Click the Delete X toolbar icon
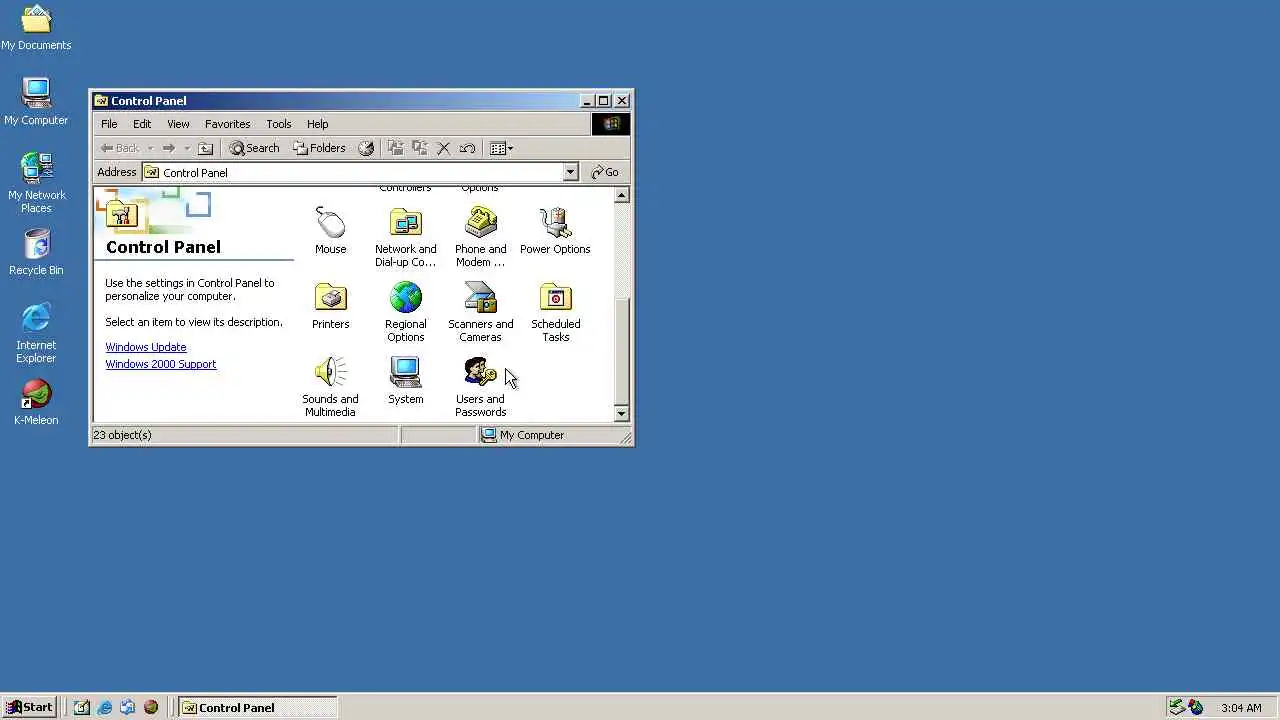The height and width of the screenshot is (720, 1280). pyautogui.click(x=444, y=148)
